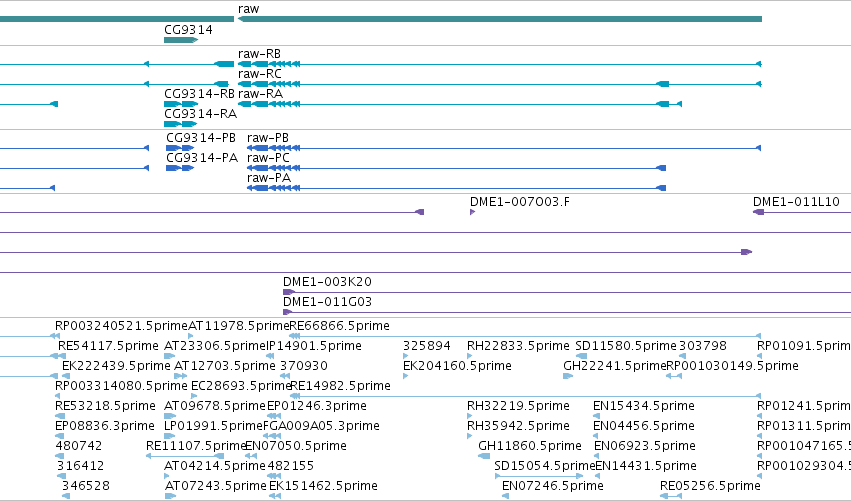
Task: Select the 303798 feature label
Action: 703,346
